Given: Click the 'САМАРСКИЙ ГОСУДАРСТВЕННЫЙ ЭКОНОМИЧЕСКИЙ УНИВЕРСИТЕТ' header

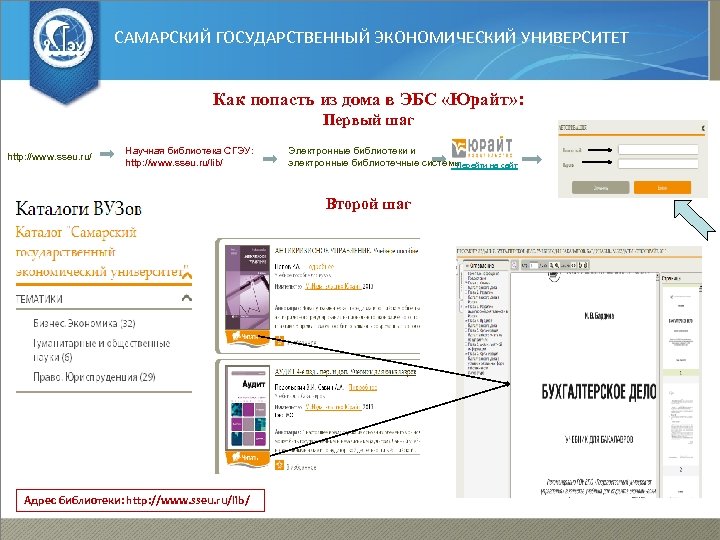Looking at the screenshot, I should click(x=371, y=37).
